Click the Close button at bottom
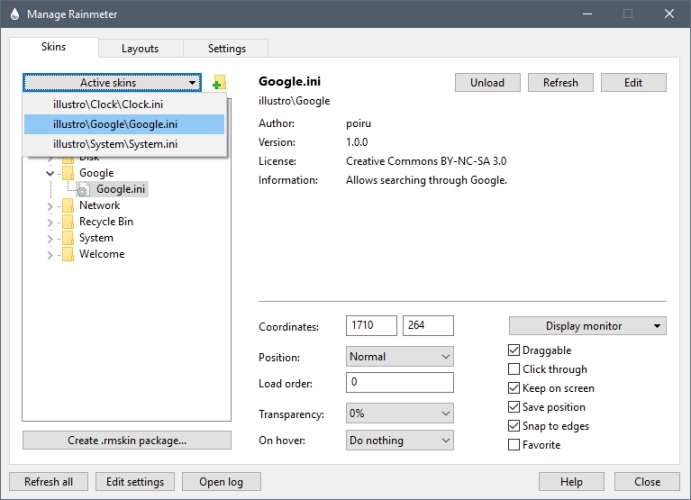The width and height of the screenshot is (691, 500). click(x=647, y=481)
